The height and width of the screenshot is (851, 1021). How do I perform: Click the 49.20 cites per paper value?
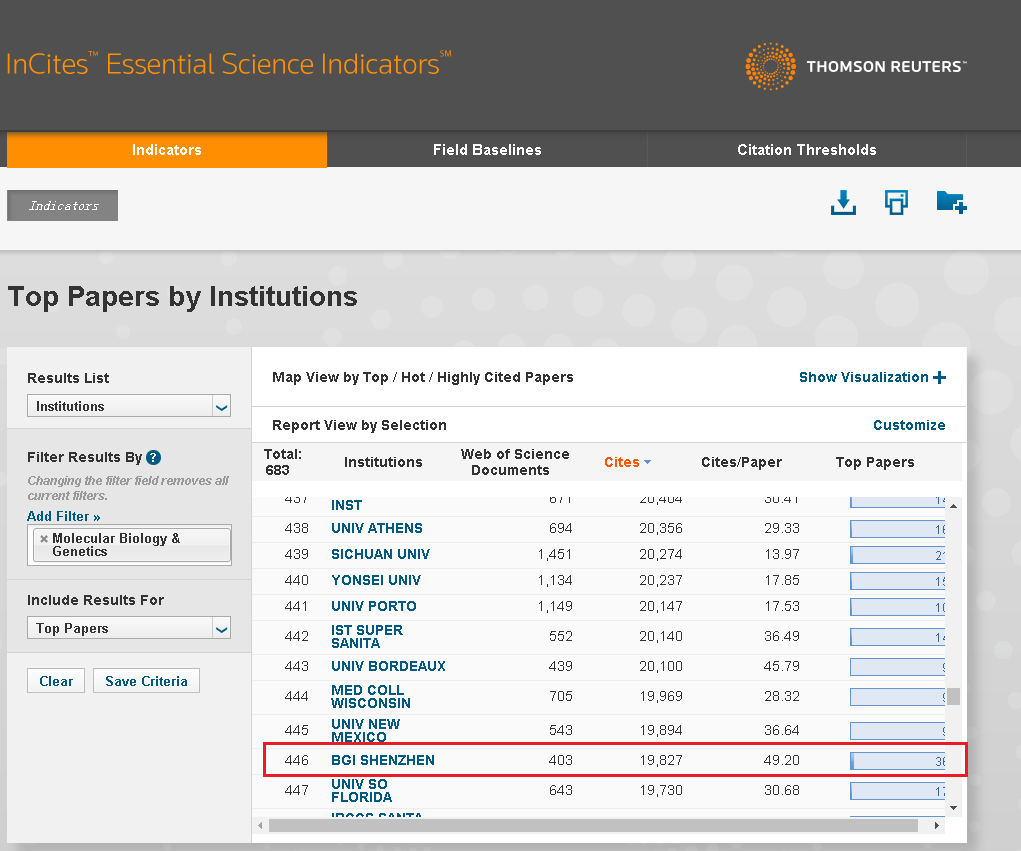[x=781, y=760]
